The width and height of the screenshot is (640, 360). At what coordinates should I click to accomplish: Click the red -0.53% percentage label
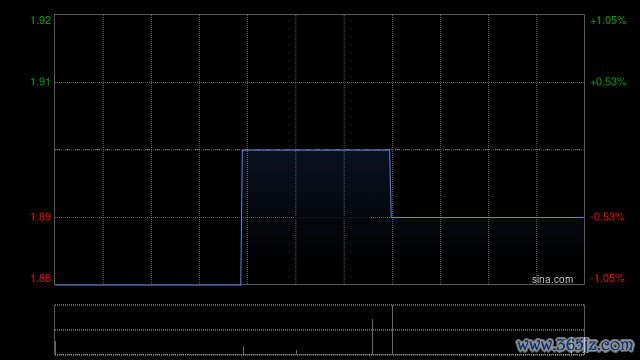coord(607,217)
